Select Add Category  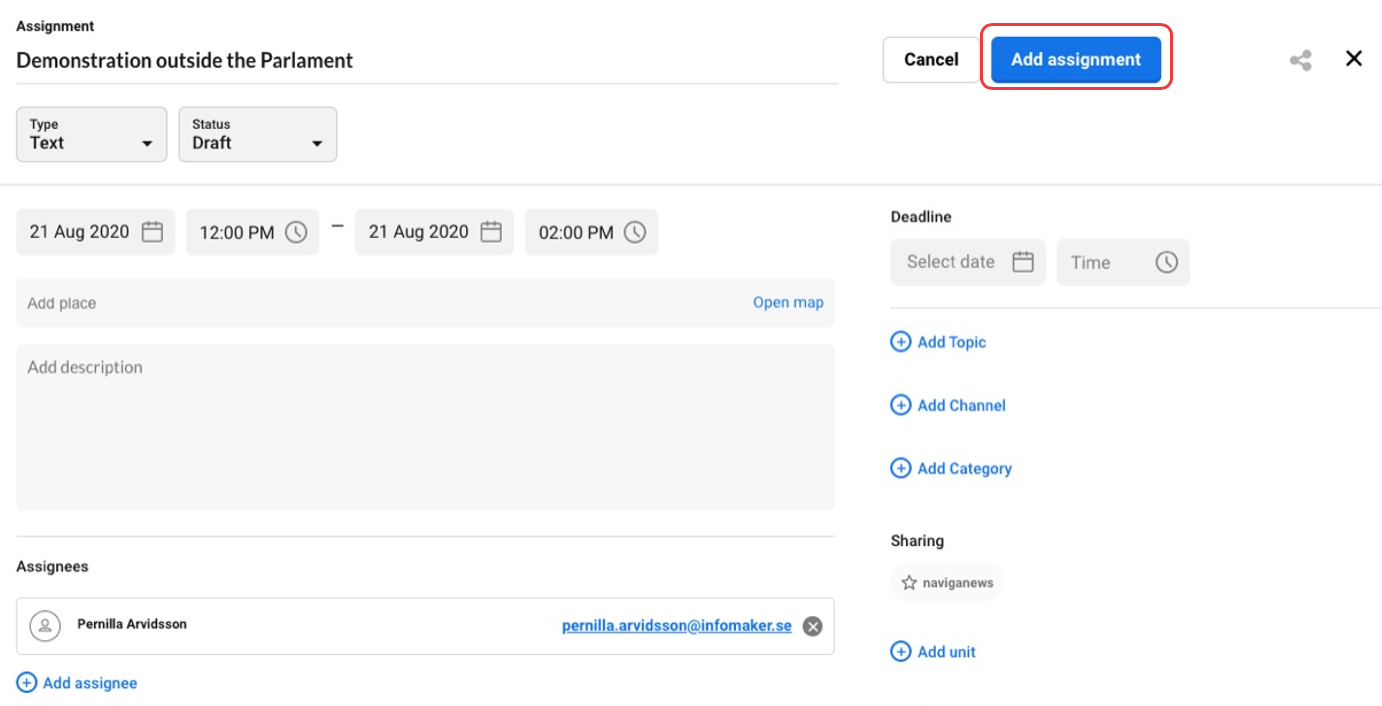951,468
